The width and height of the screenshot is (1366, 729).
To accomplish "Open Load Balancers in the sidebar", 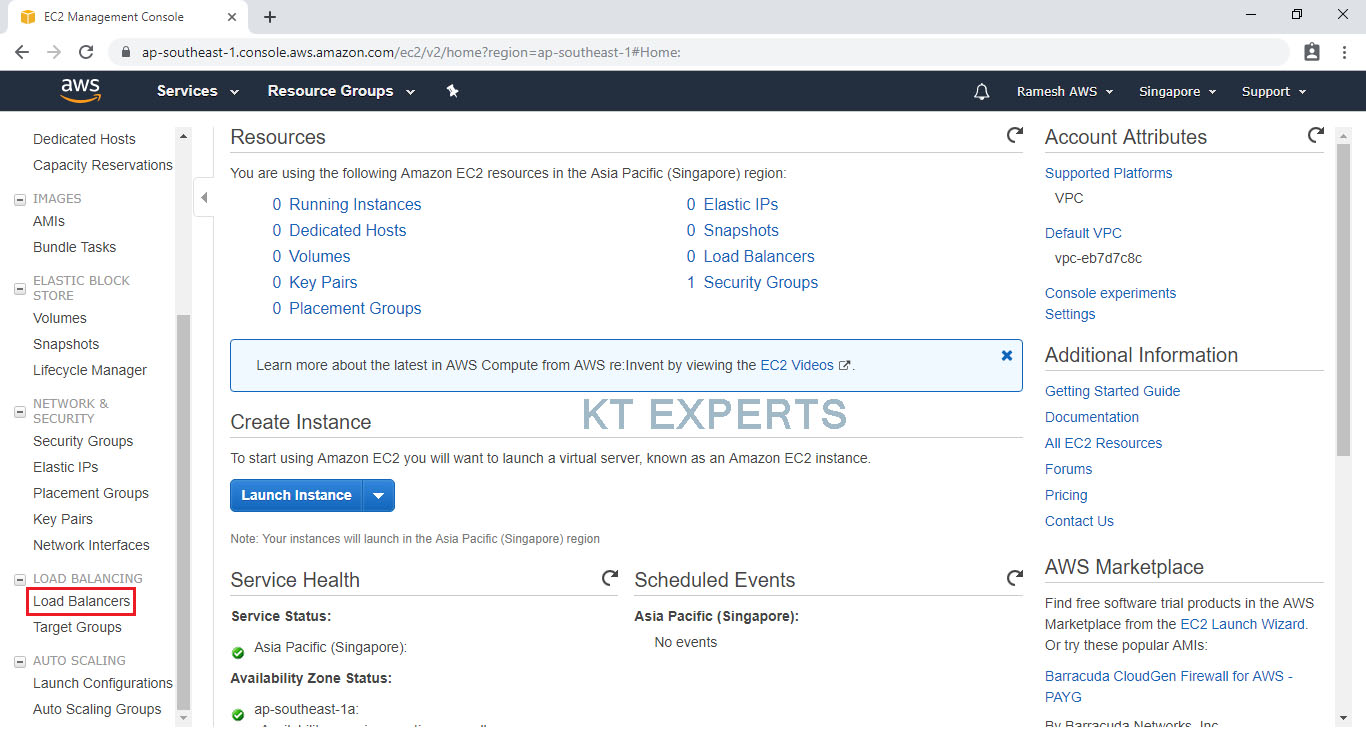I will pyautogui.click(x=81, y=601).
